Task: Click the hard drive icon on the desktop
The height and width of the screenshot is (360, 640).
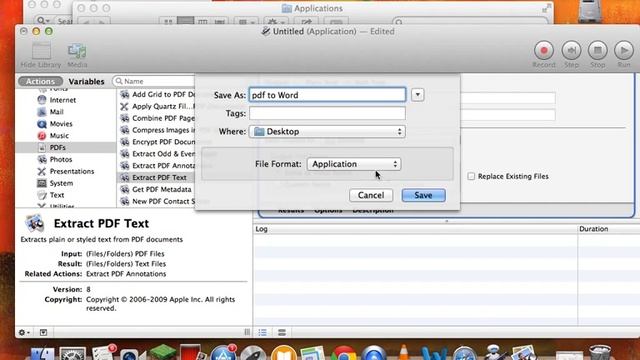Action: point(589,12)
